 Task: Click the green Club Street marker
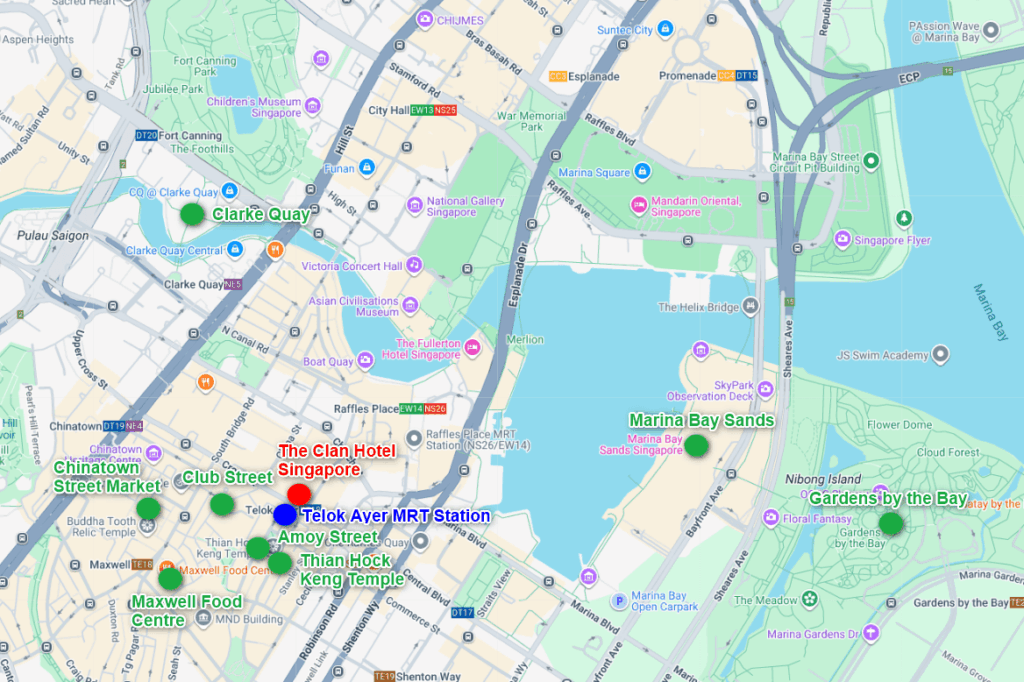pos(222,504)
